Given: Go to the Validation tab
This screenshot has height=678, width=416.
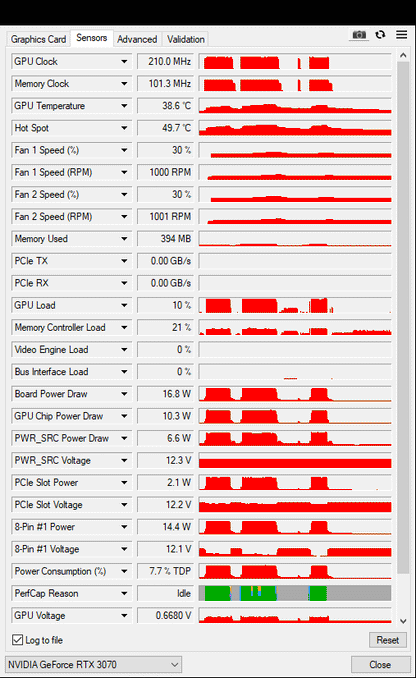Looking at the screenshot, I should tap(186, 39).
